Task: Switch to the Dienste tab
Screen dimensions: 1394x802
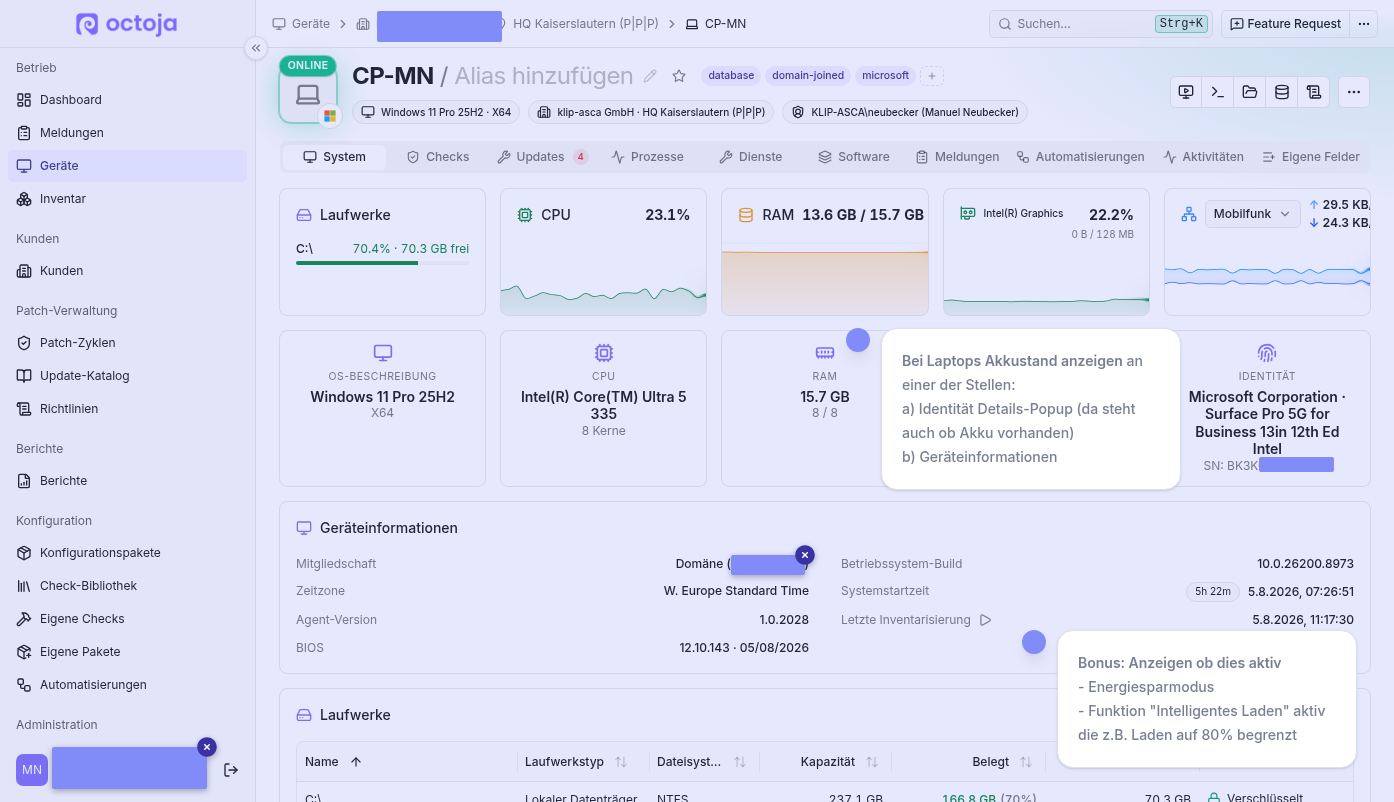Action: tap(751, 157)
